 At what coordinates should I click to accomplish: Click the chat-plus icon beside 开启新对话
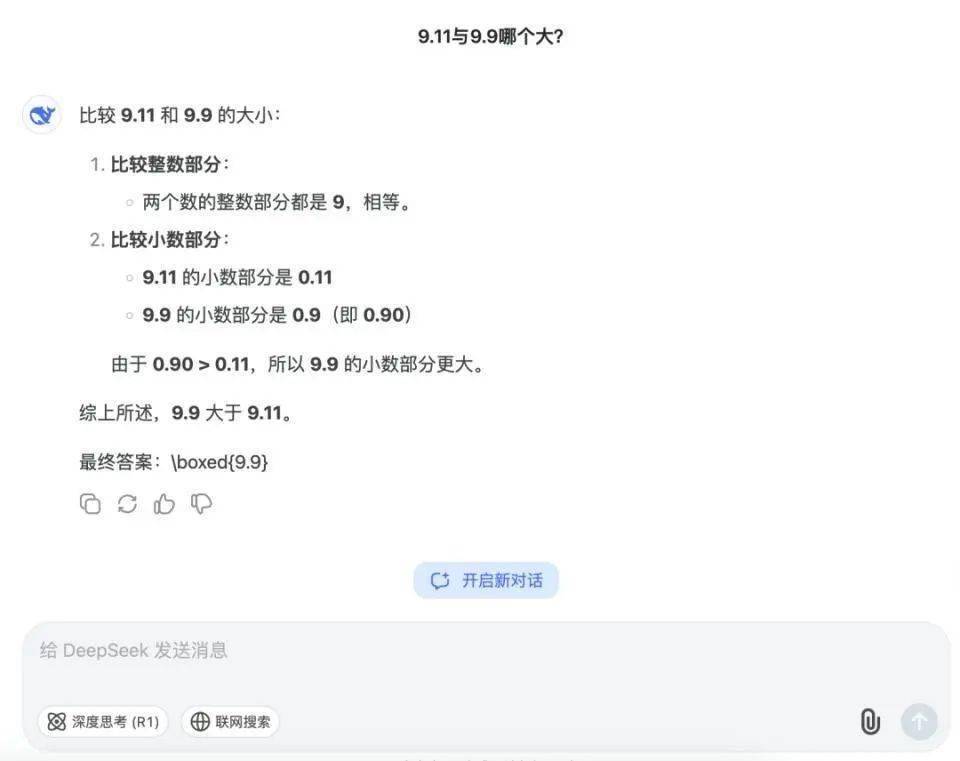tap(440, 580)
